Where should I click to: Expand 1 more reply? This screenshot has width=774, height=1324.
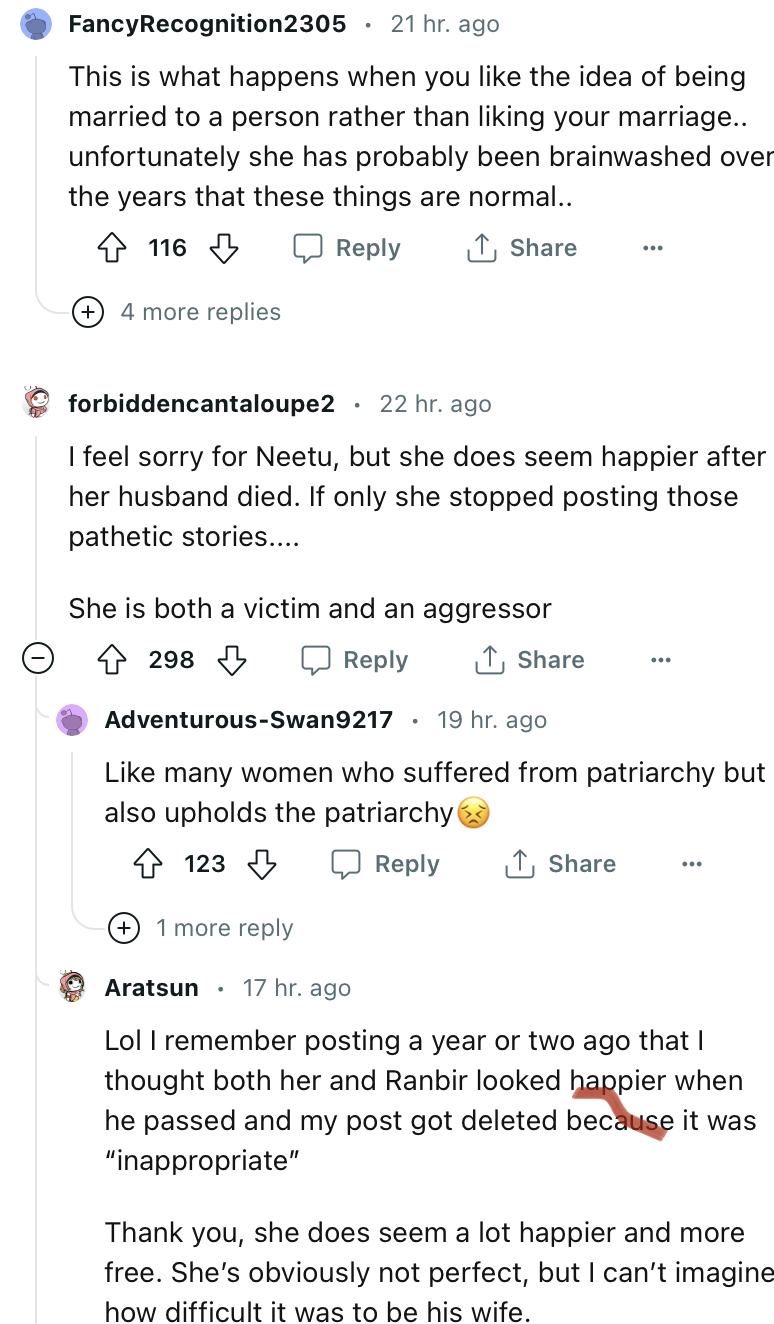(124, 928)
